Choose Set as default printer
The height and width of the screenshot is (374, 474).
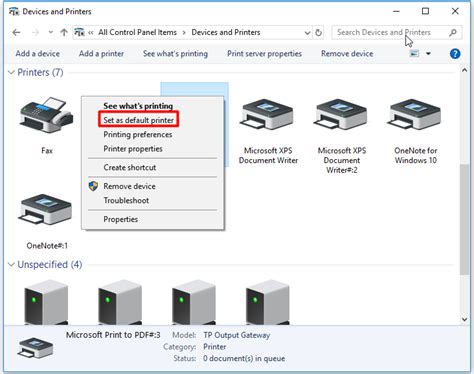pyautogui.click(x=138, y=120)
